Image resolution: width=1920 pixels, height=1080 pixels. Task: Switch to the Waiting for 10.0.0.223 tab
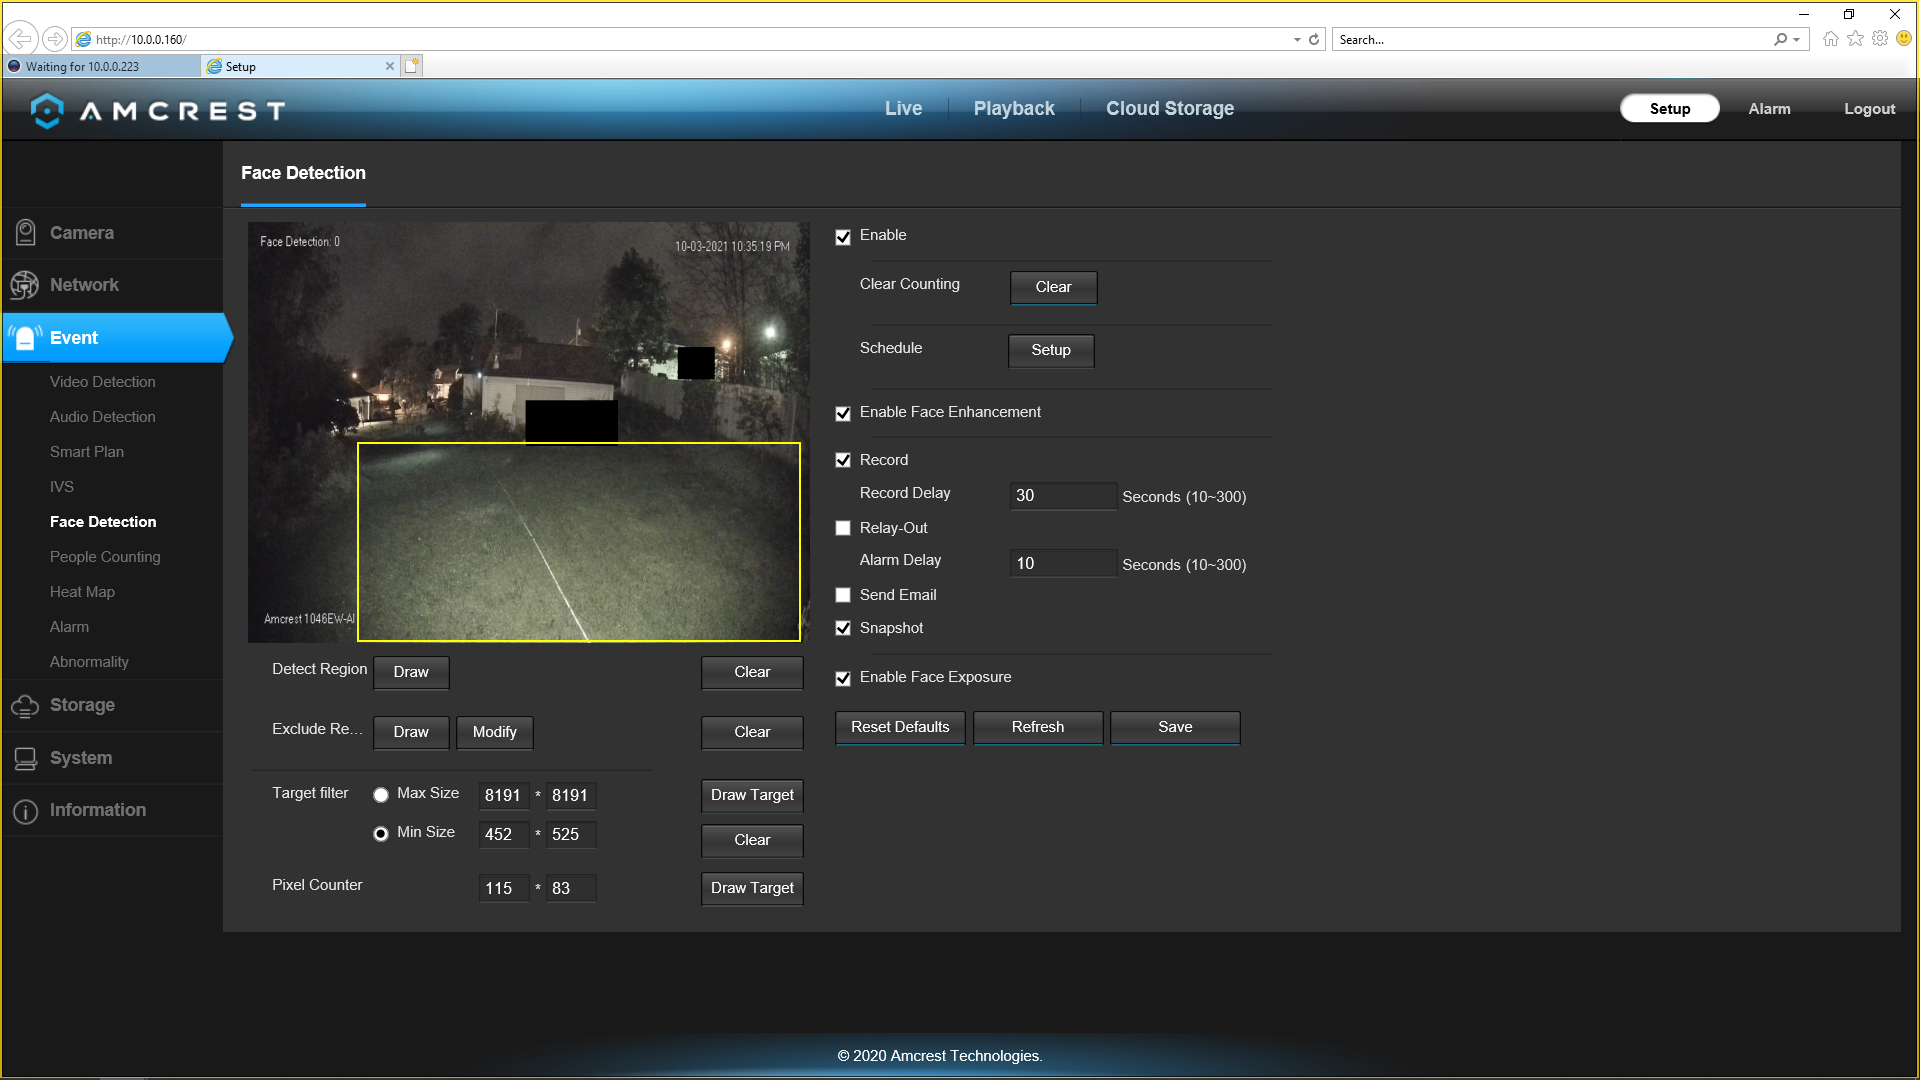tap(100, 66)
